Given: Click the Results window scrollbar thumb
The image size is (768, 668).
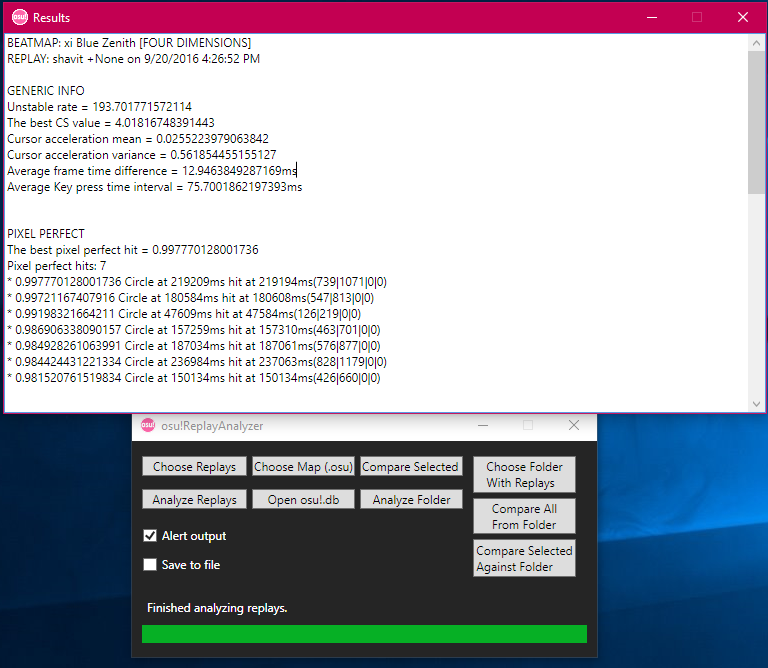Looking at the screenshot, I should pos(756,122).
